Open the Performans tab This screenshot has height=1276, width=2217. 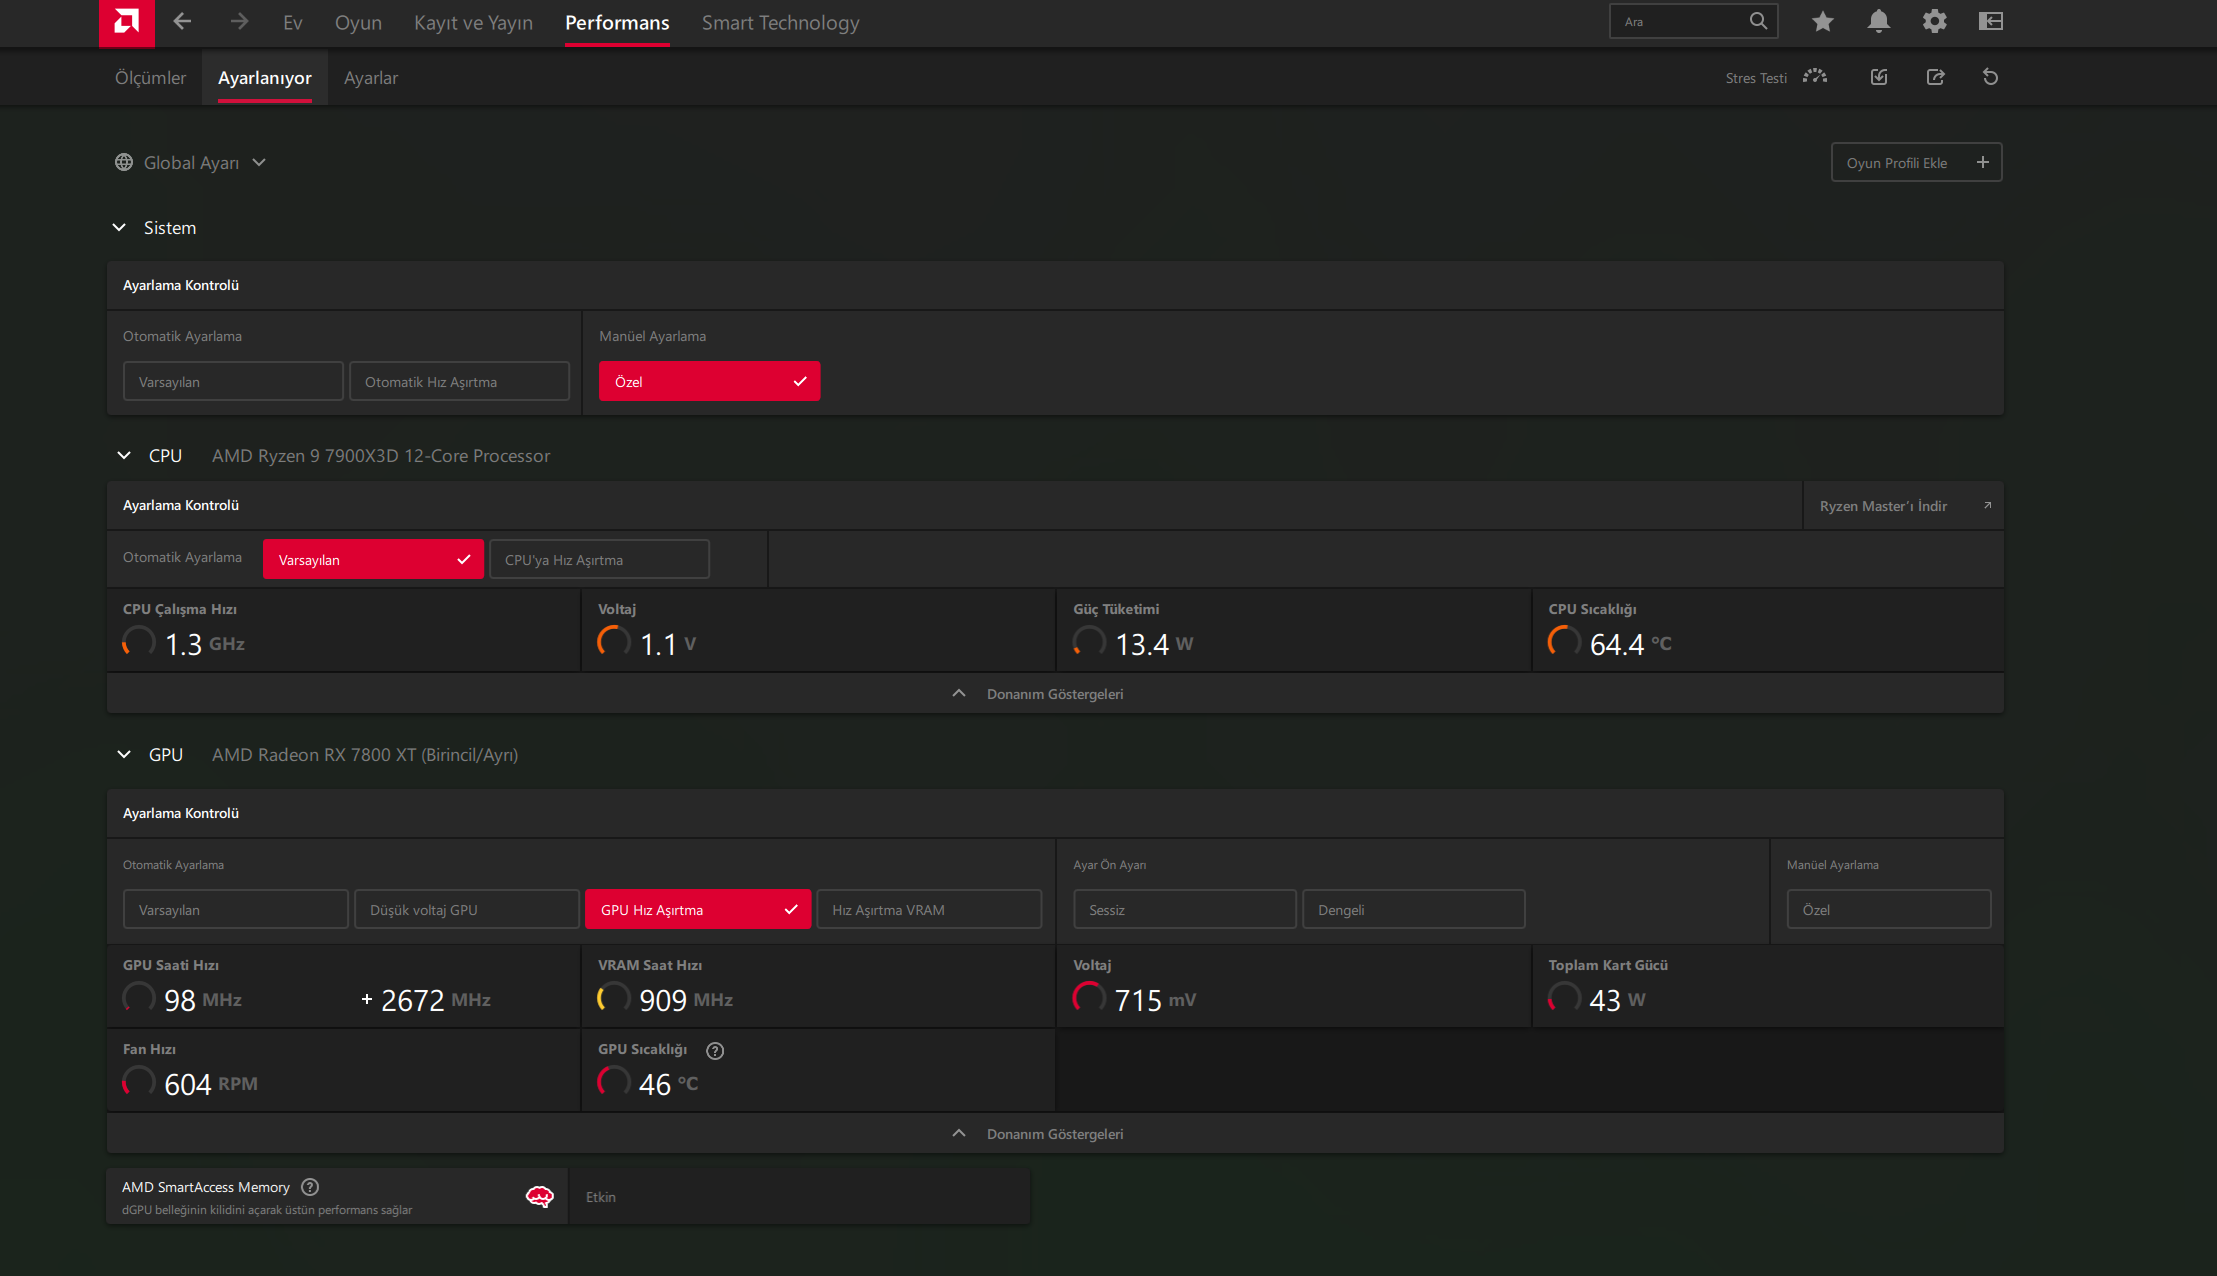click(x=617, y=22)
